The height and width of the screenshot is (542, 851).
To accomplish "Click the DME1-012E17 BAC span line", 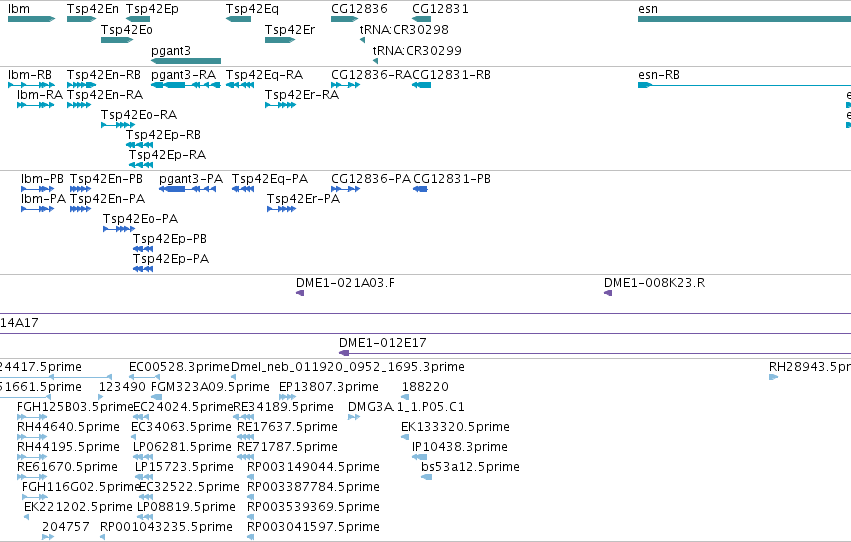I will pos(595,353).
